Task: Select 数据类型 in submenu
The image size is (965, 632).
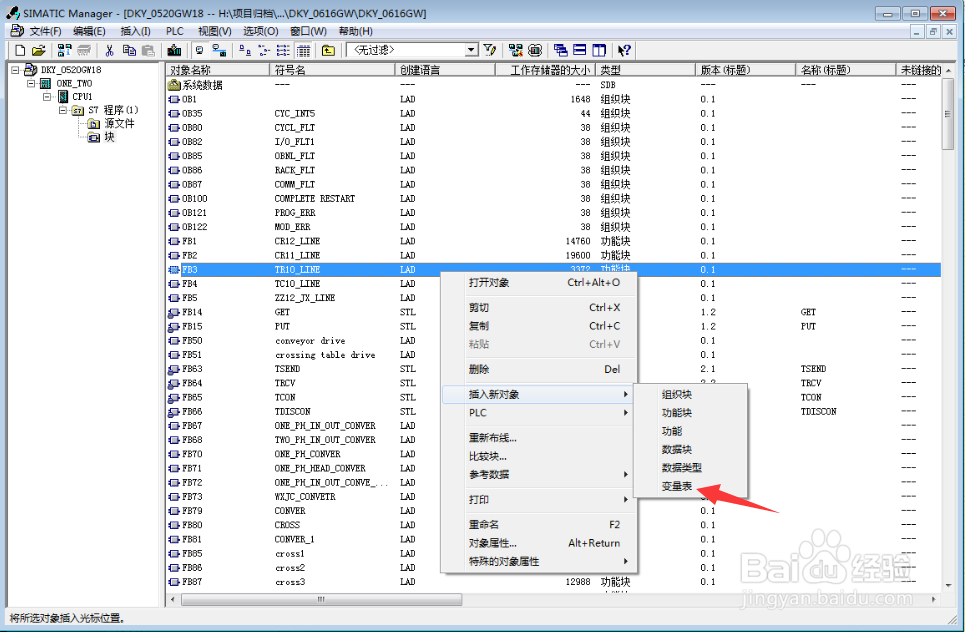Action: click(x=691, y=468)
